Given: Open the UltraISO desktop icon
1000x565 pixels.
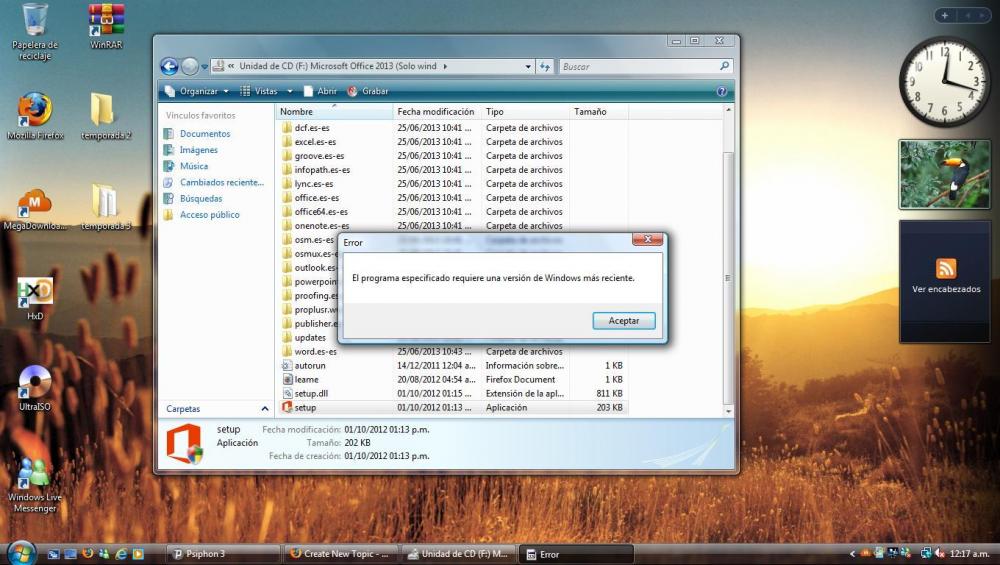Looking at the screenshot, I should 34,388.
